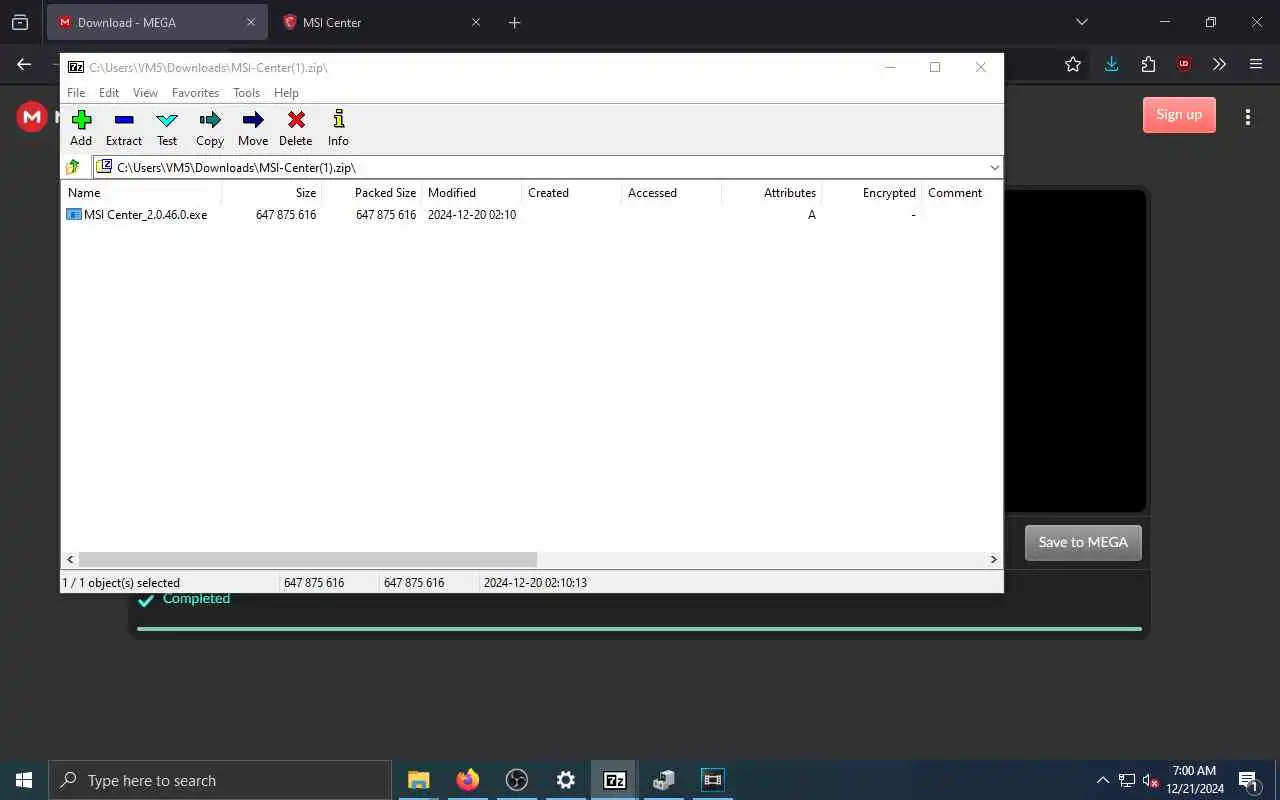The width and height of the screenshot is (1280, 800).
Task: Click the muted volume tray icon
Action: point(1151,780)
